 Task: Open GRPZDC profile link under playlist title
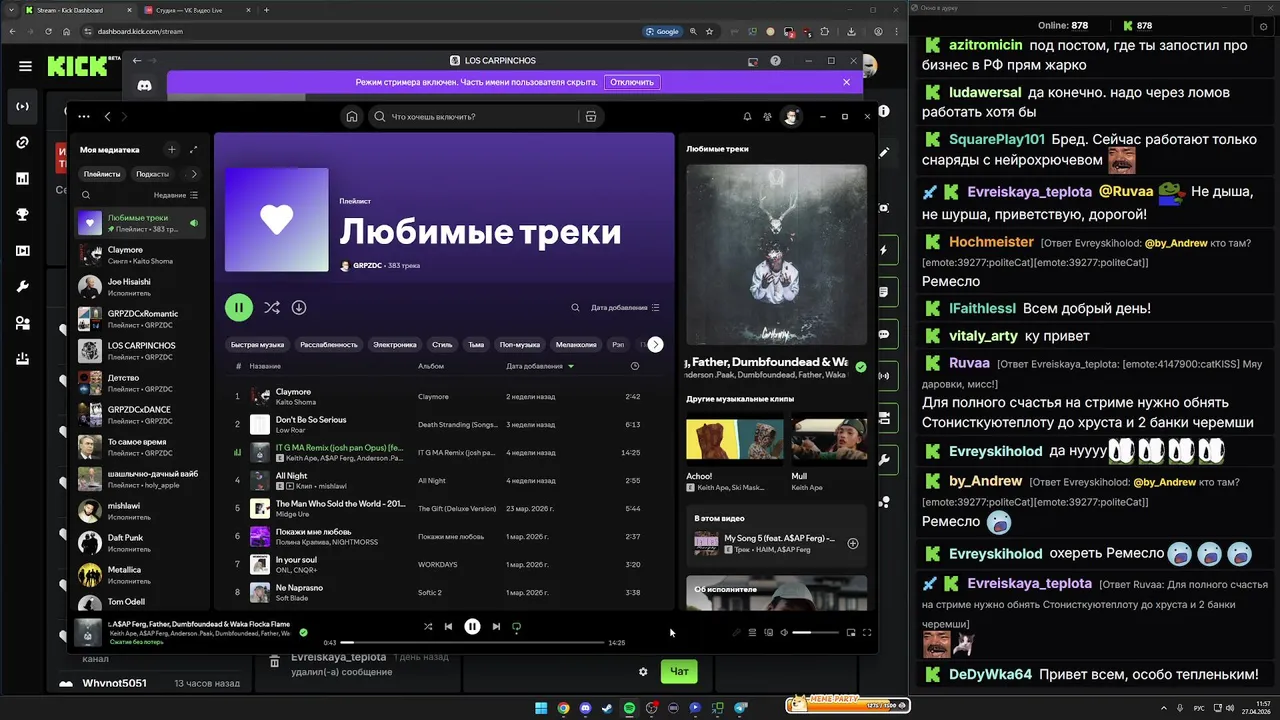(x=367, y=266)
